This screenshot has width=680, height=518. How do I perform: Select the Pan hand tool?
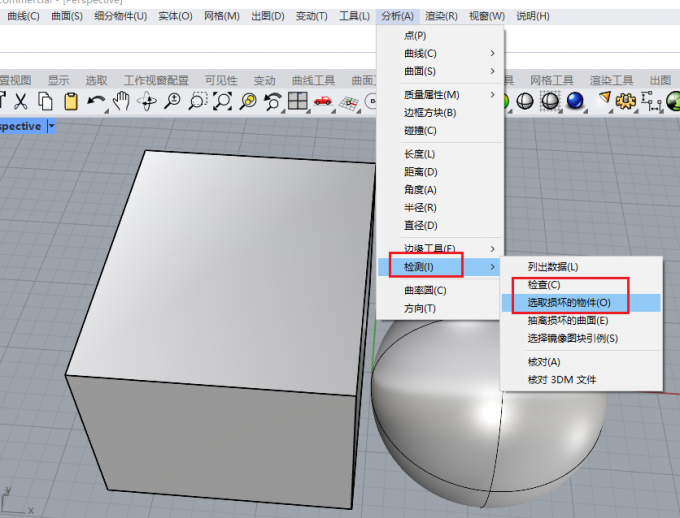(121, 102)
